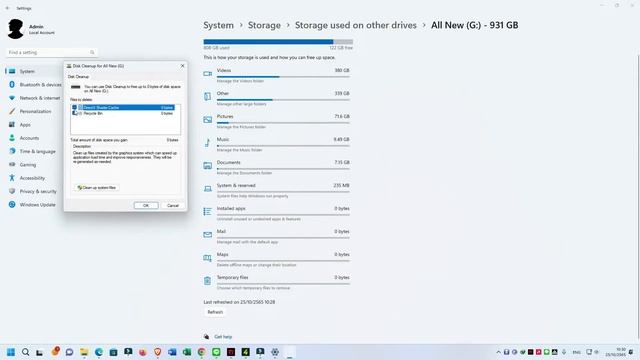640x360 pixels.
Task: Open taskbar Search
Action: click(x=25, y=352)
